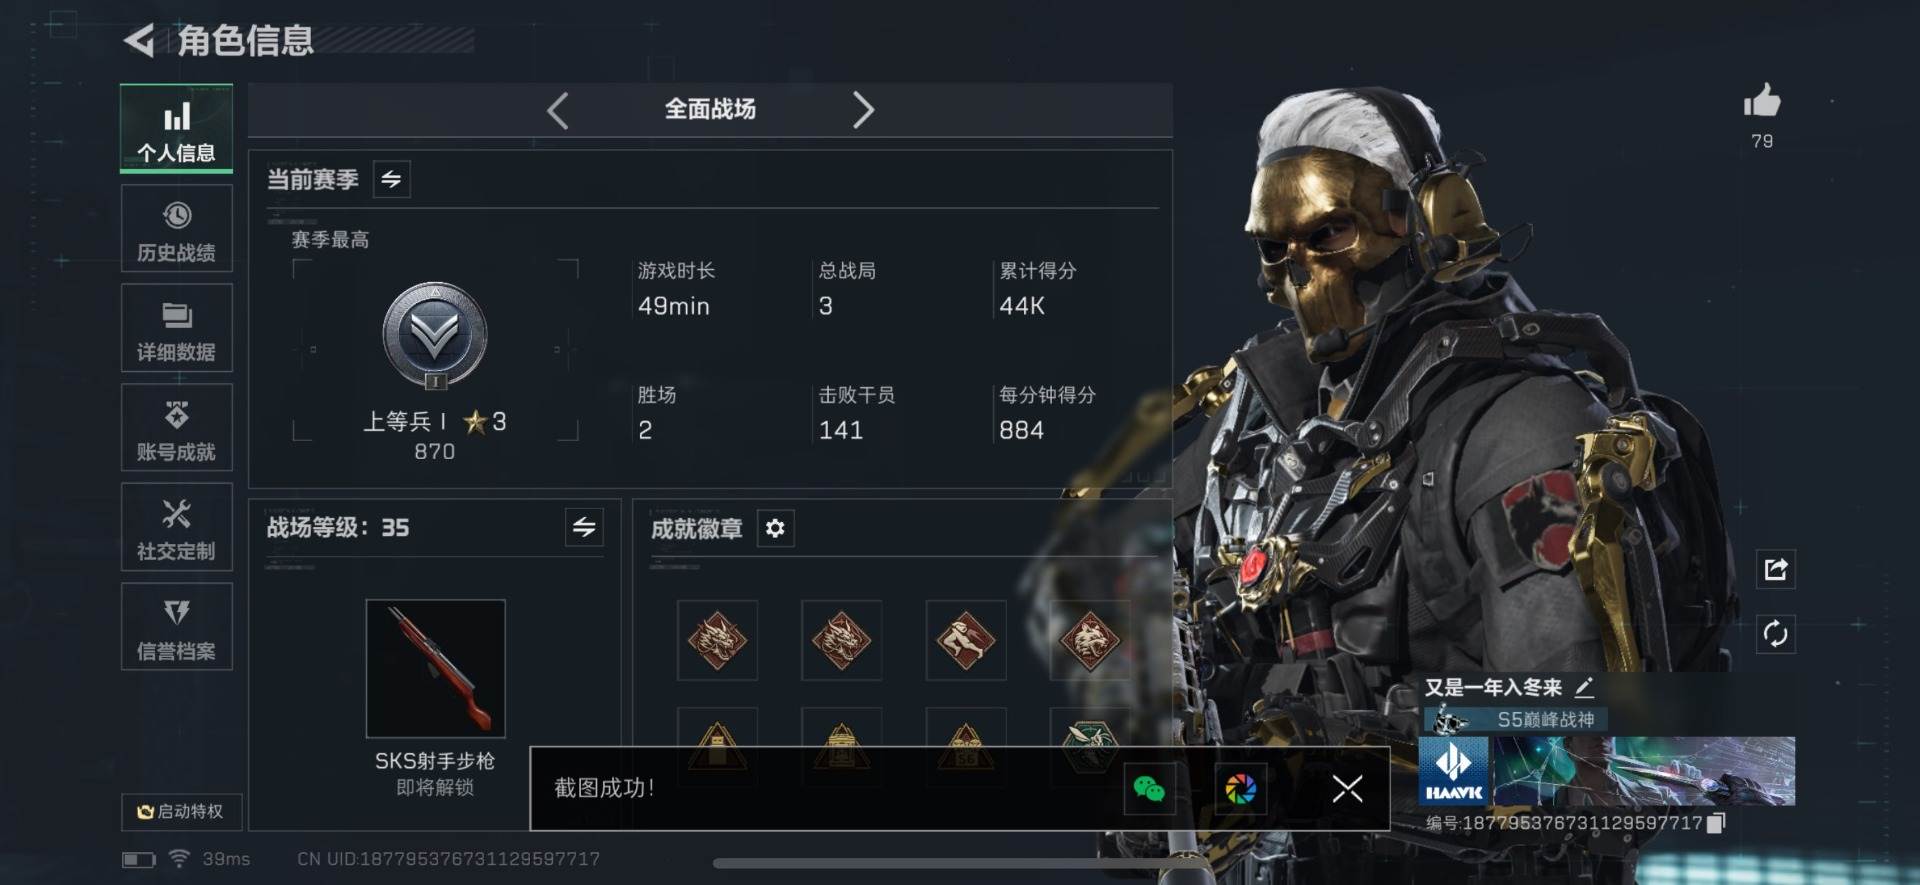The height and width of the screenshot is (885, 1920).
Task: Dismiss the 截图成功 notification
Action: tap(1347, 789)
